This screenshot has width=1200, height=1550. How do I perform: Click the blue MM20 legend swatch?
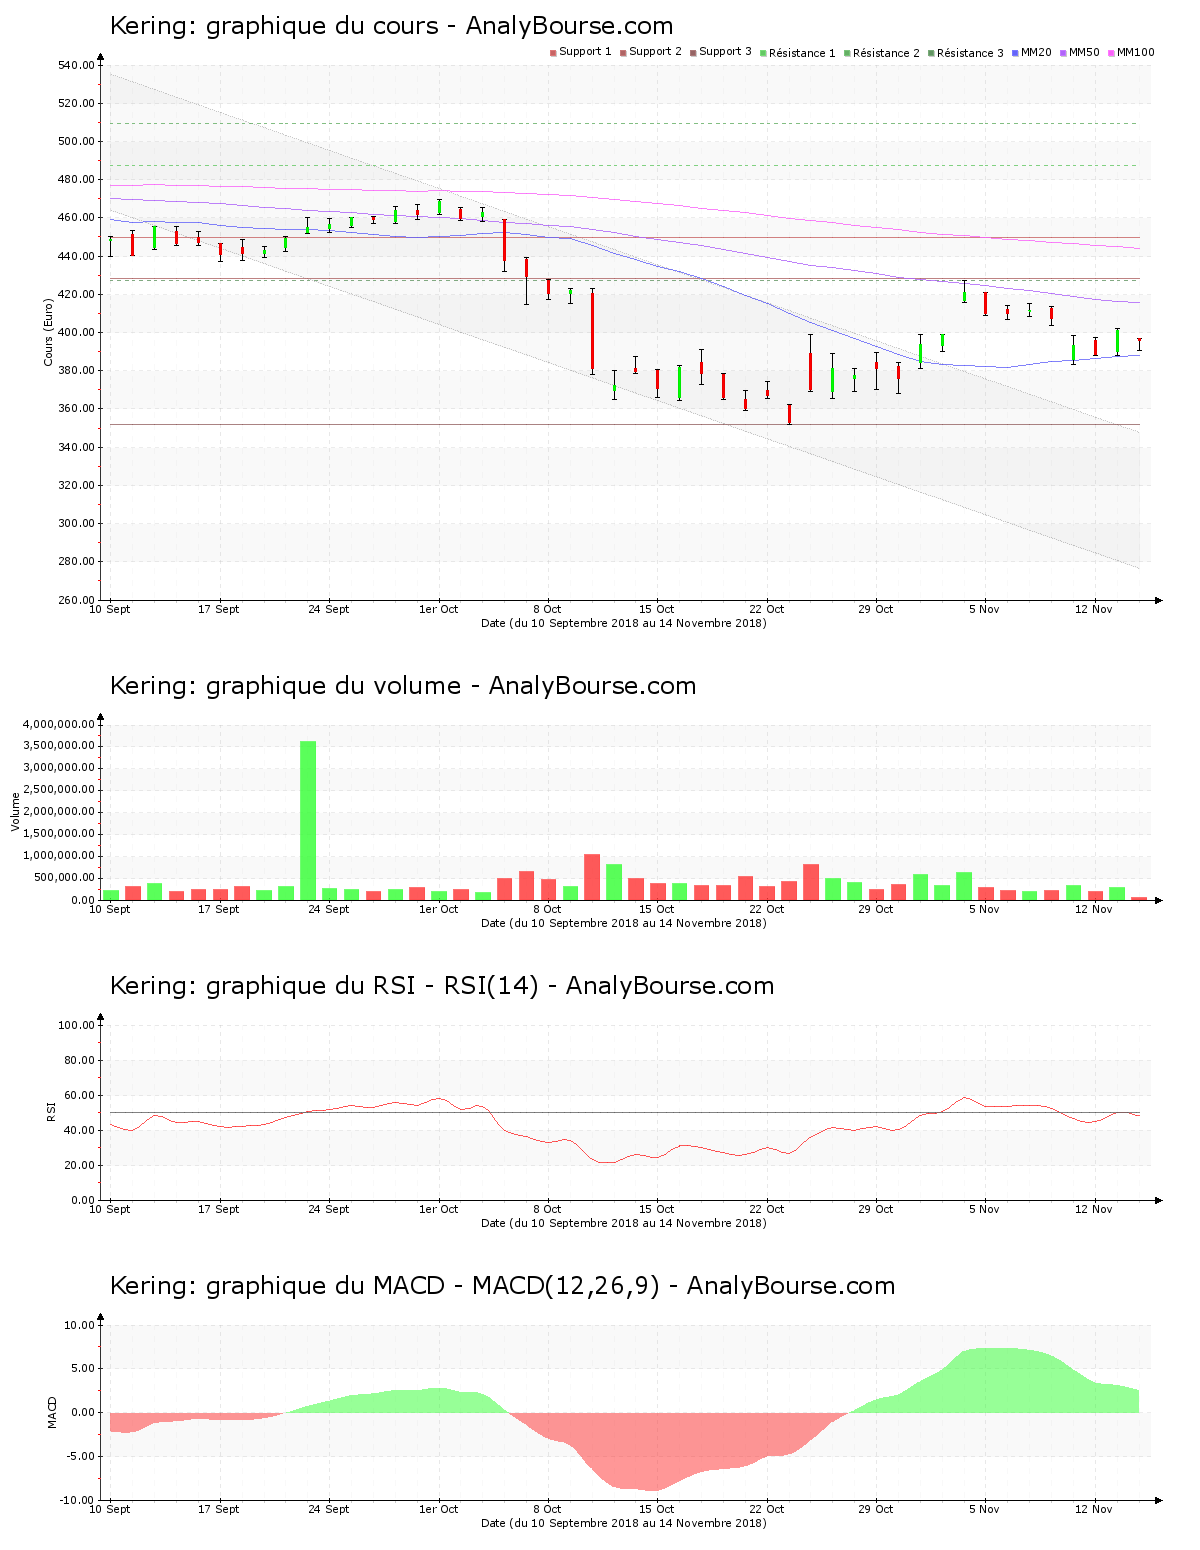tap(1016, 52)
